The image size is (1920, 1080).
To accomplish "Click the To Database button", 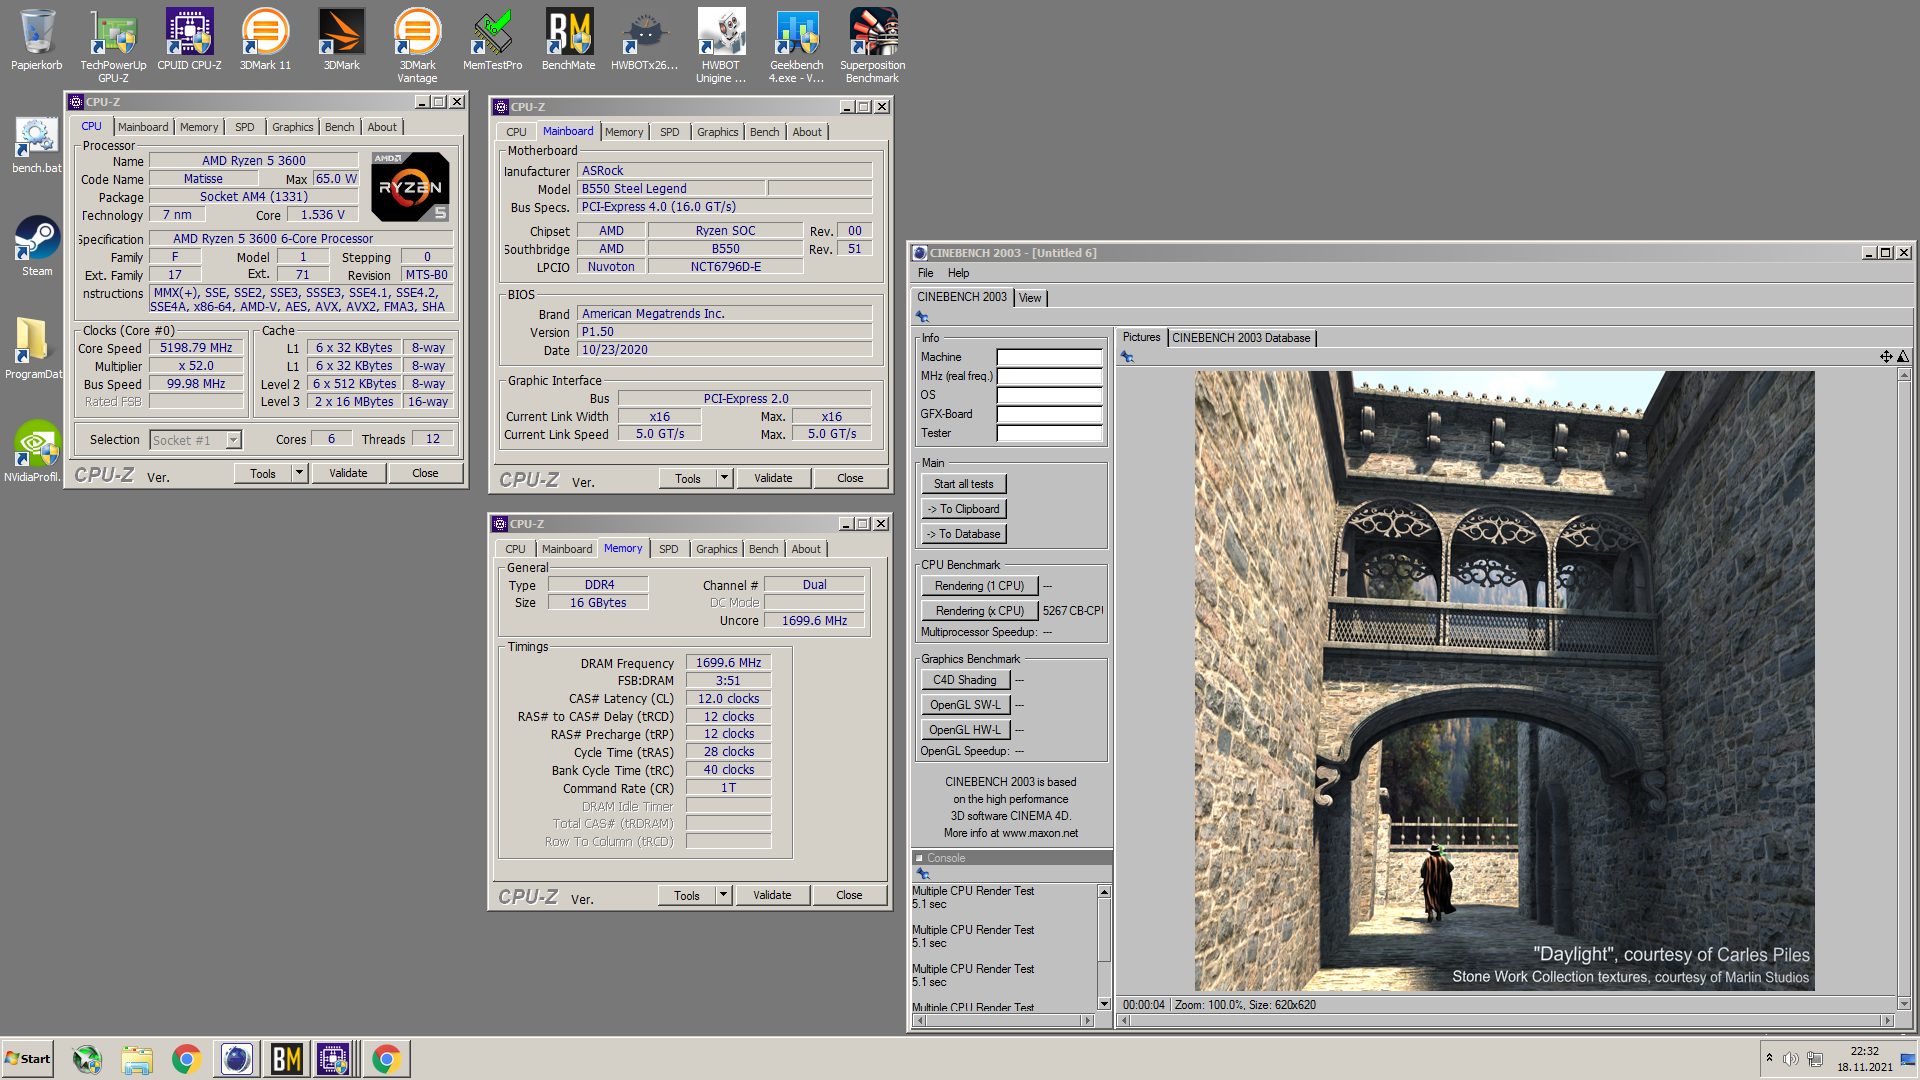I will click(963, 534).
